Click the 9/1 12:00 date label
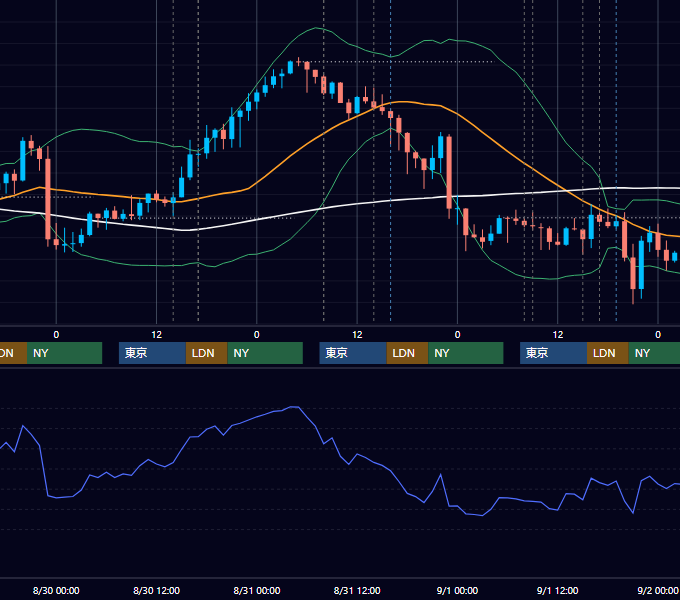This screenshot has width=680, height=600. coord(557,590)
